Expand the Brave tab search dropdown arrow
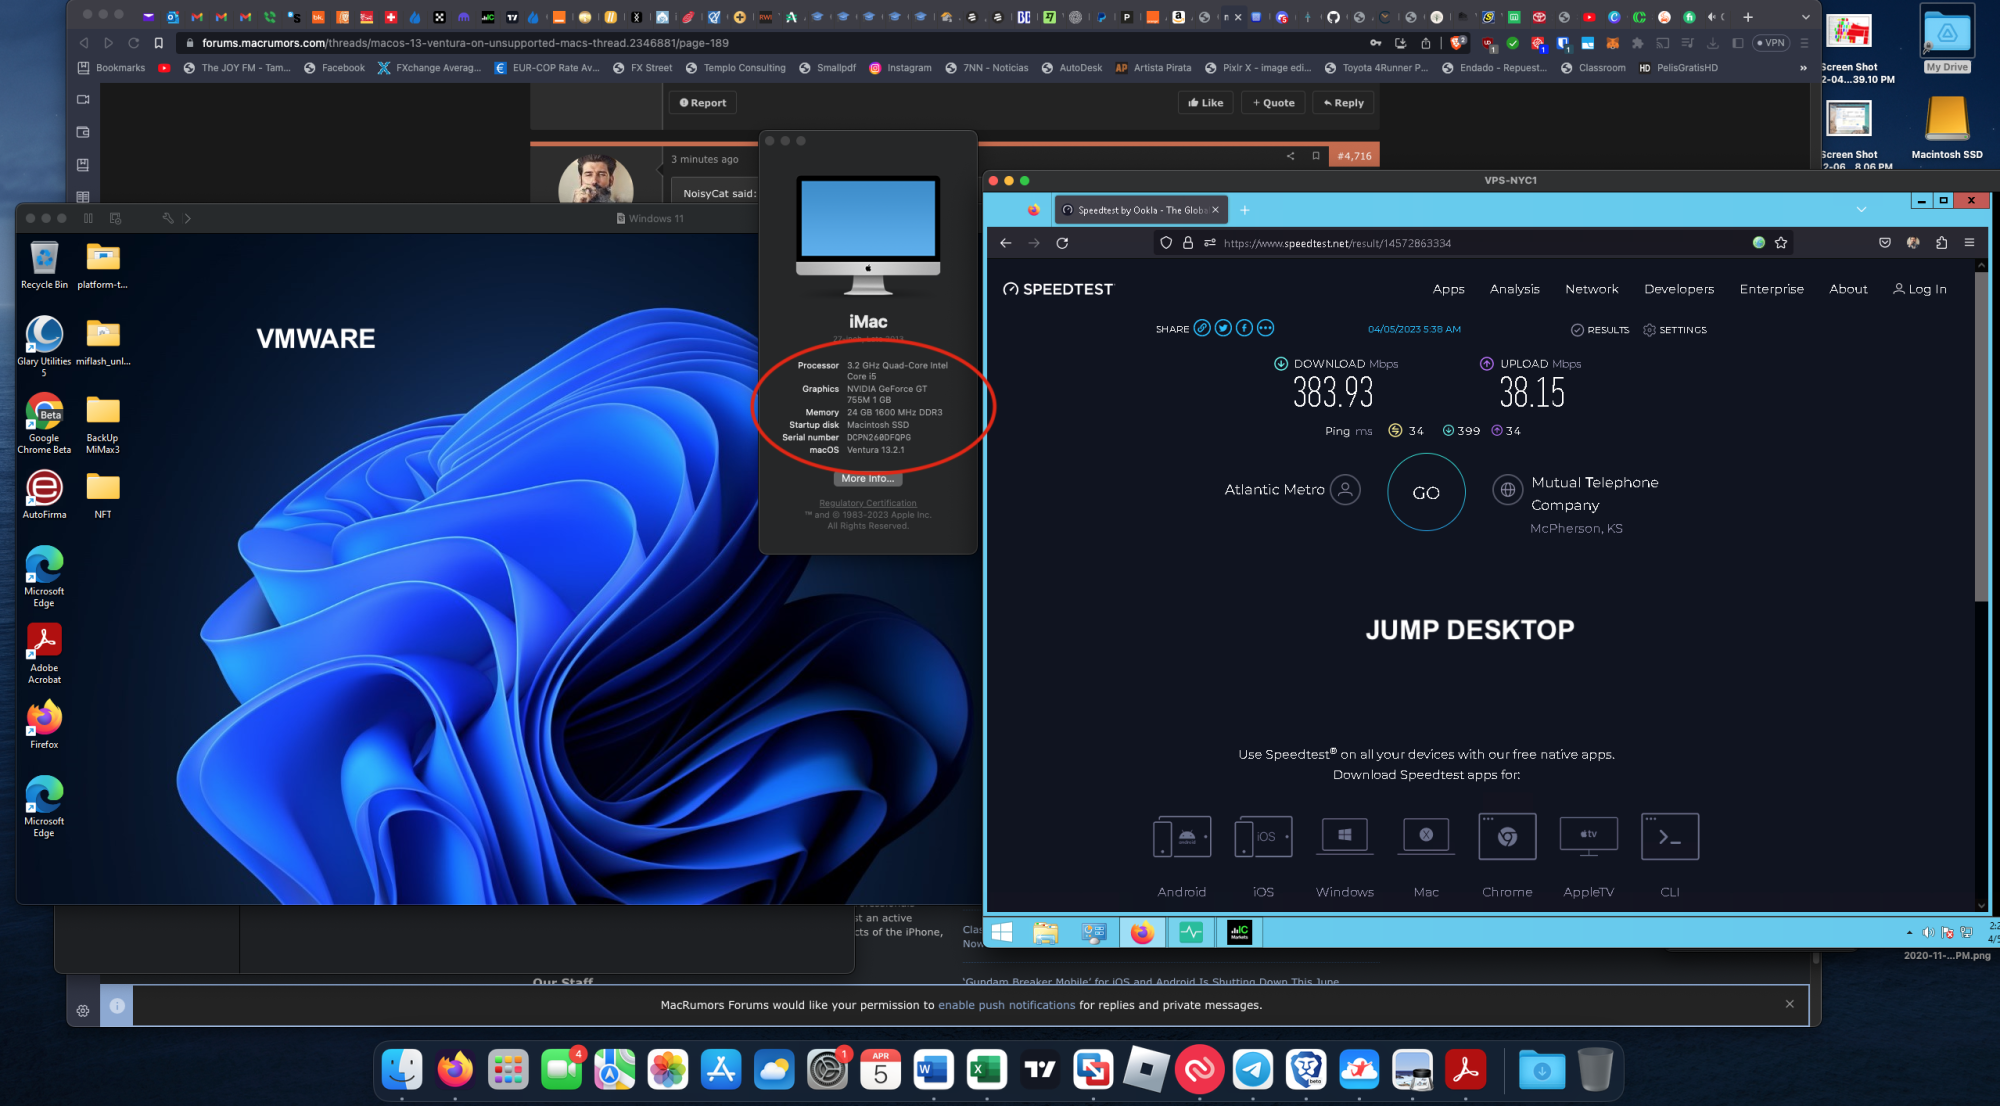2000x1106 pixels. pyautogui.click(x=1805, y=17)
